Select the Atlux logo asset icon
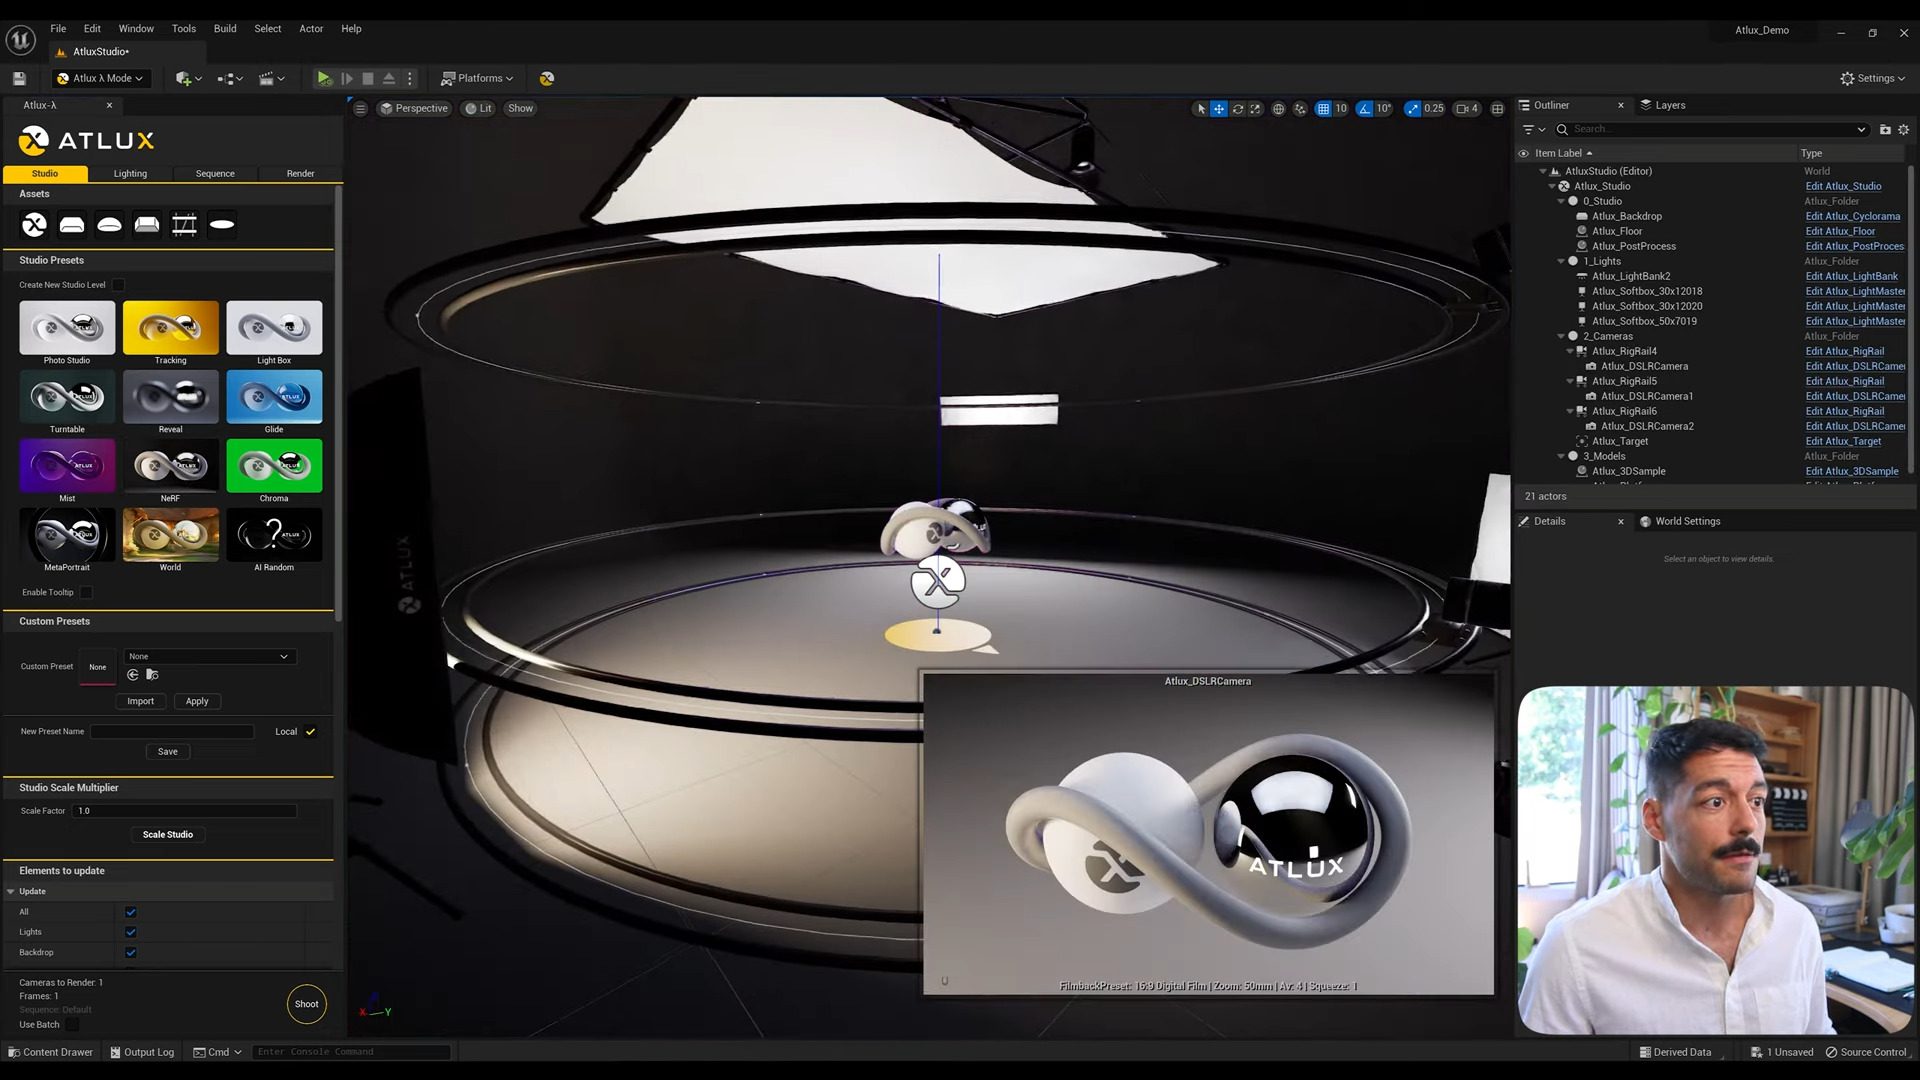Screen dimensions: 1920x1080 point(34,224)
